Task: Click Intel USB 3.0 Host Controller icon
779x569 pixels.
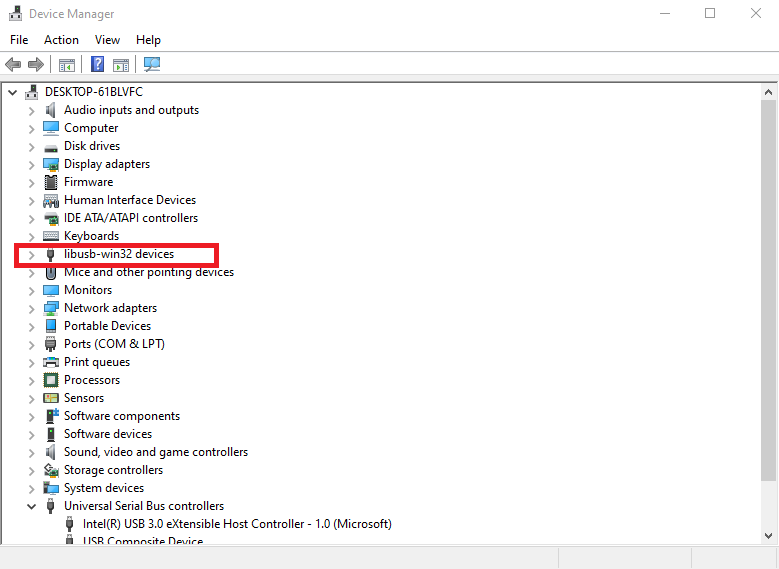Action: 70,524
